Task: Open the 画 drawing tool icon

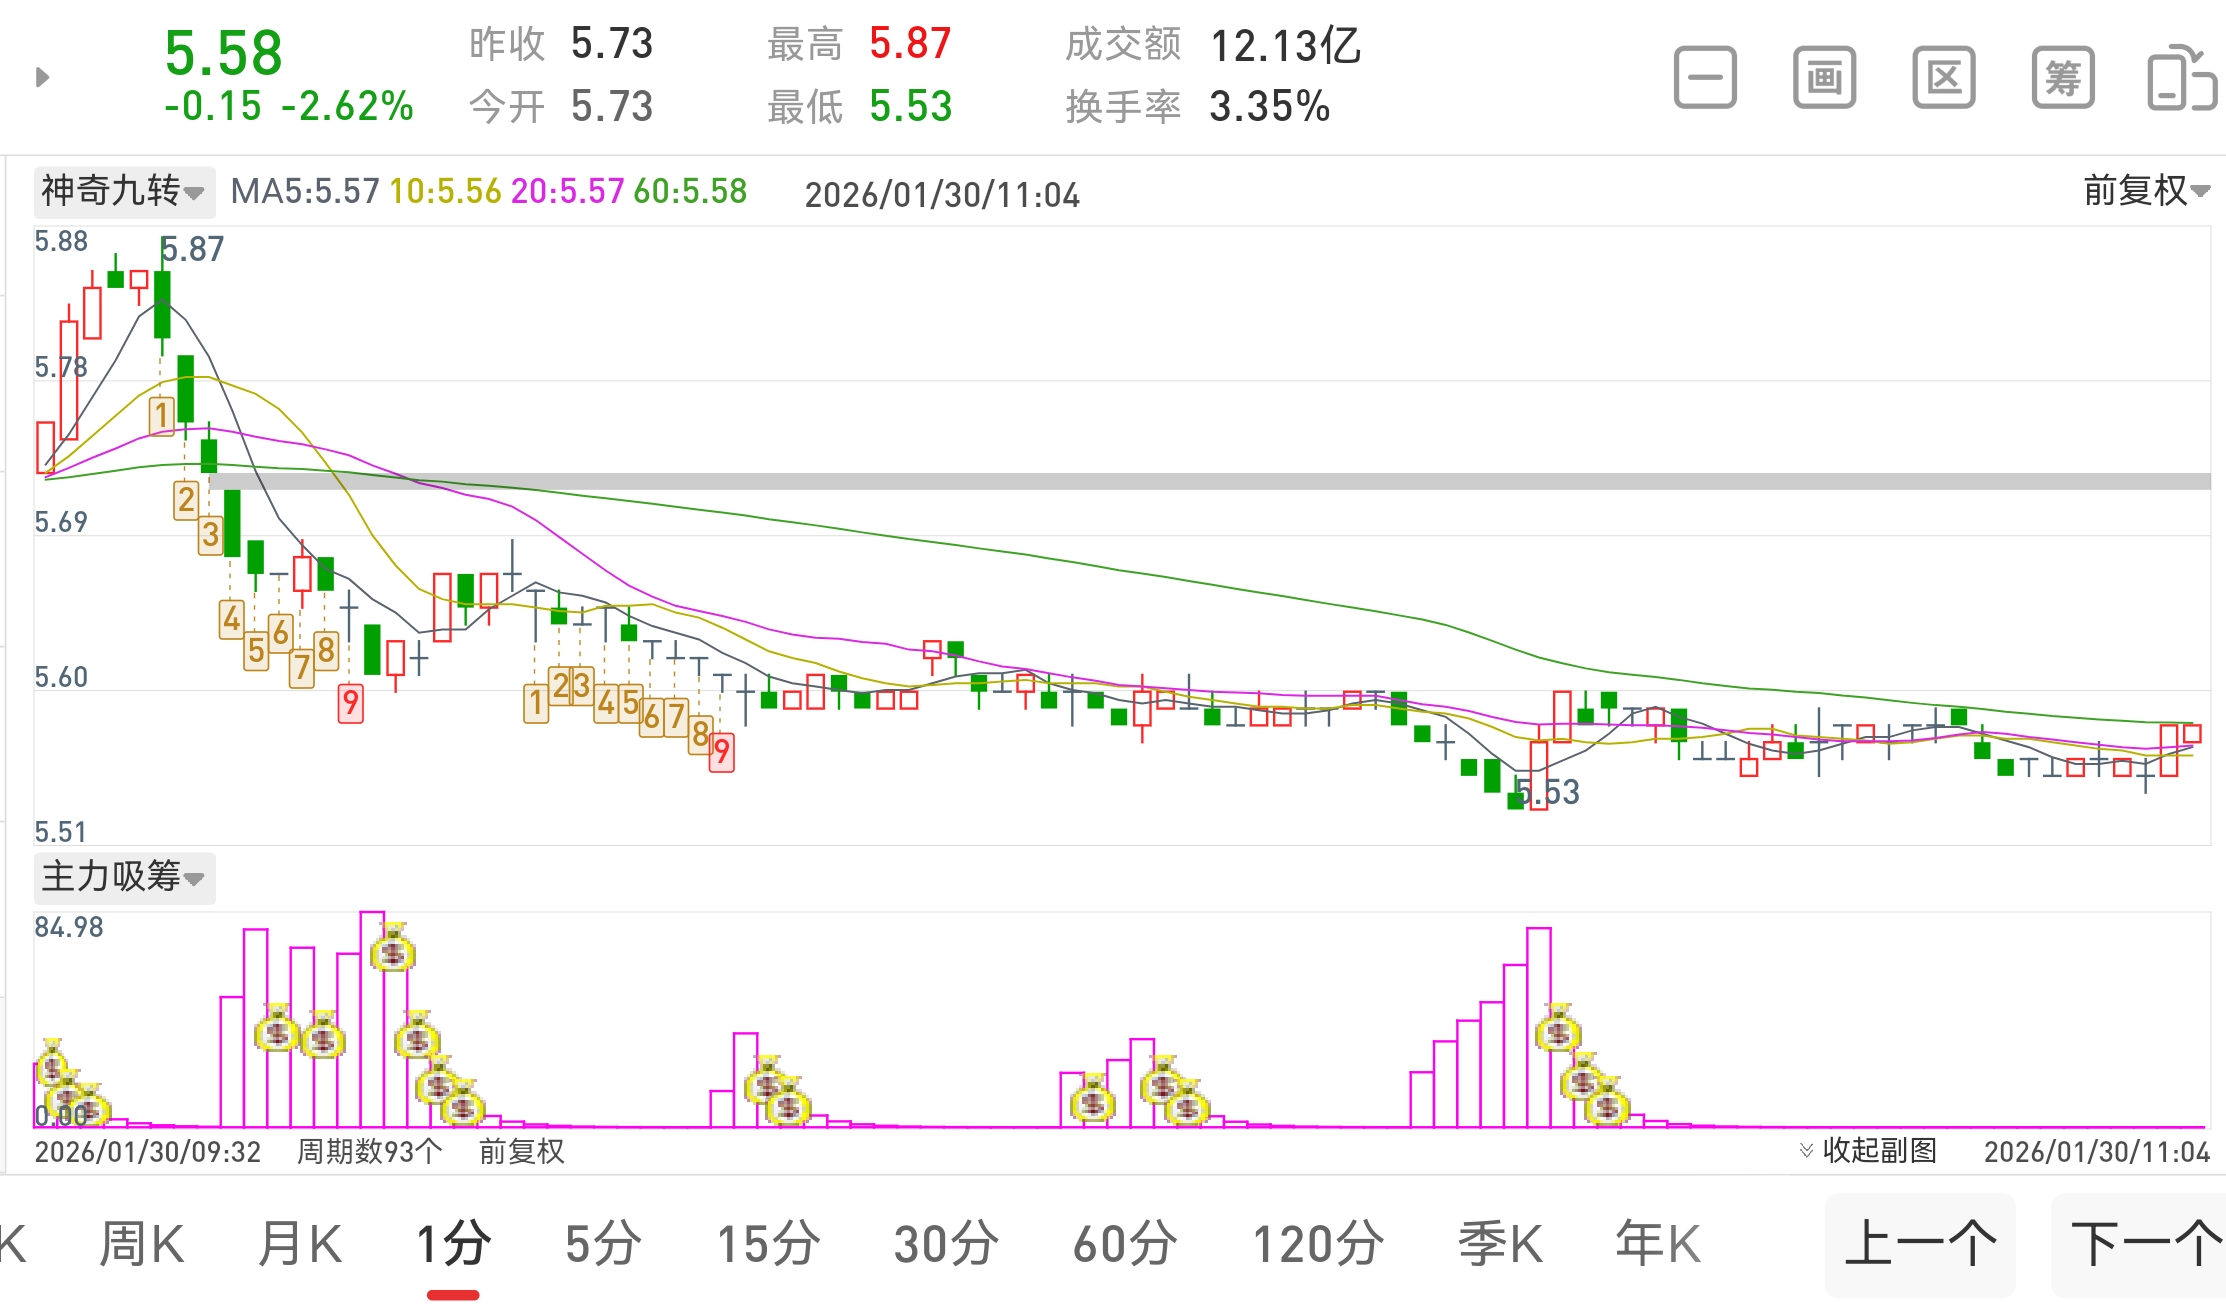Action: [x=1824, y=77]
